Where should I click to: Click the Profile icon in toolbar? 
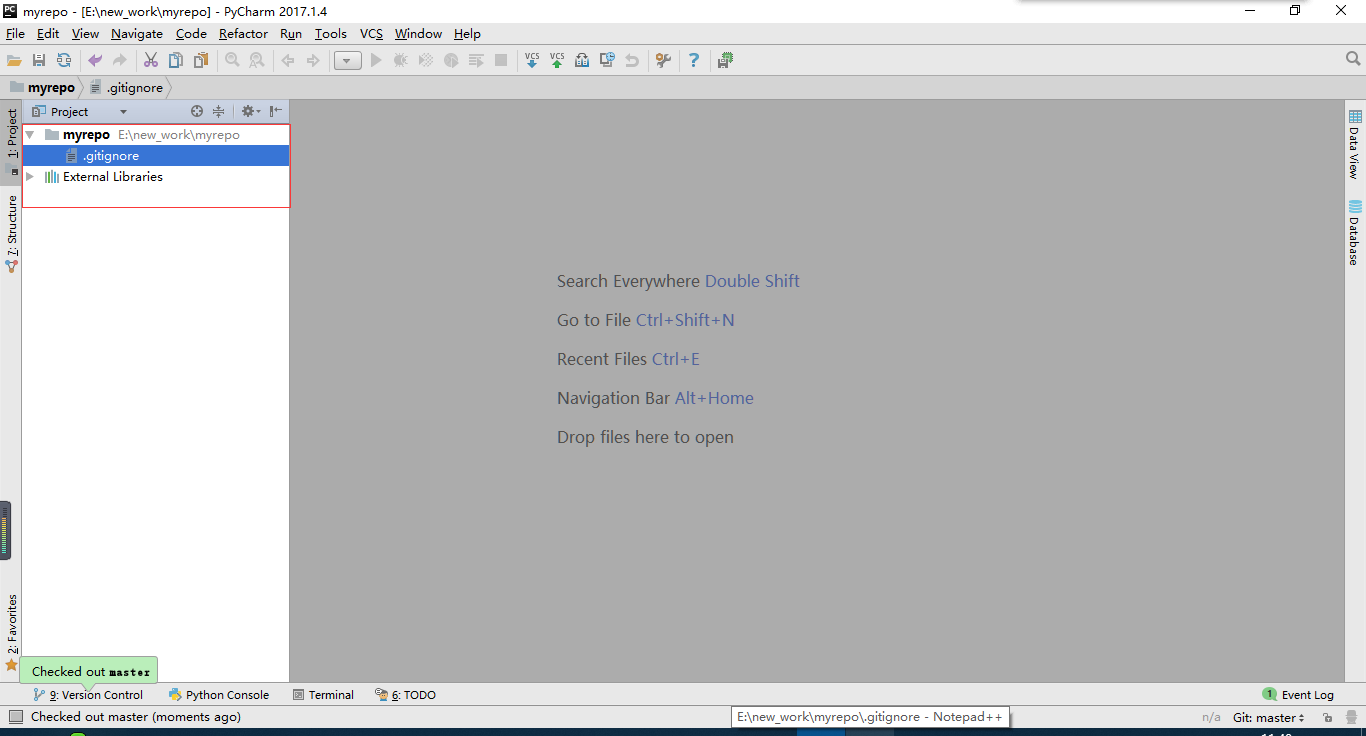[451, 61]
